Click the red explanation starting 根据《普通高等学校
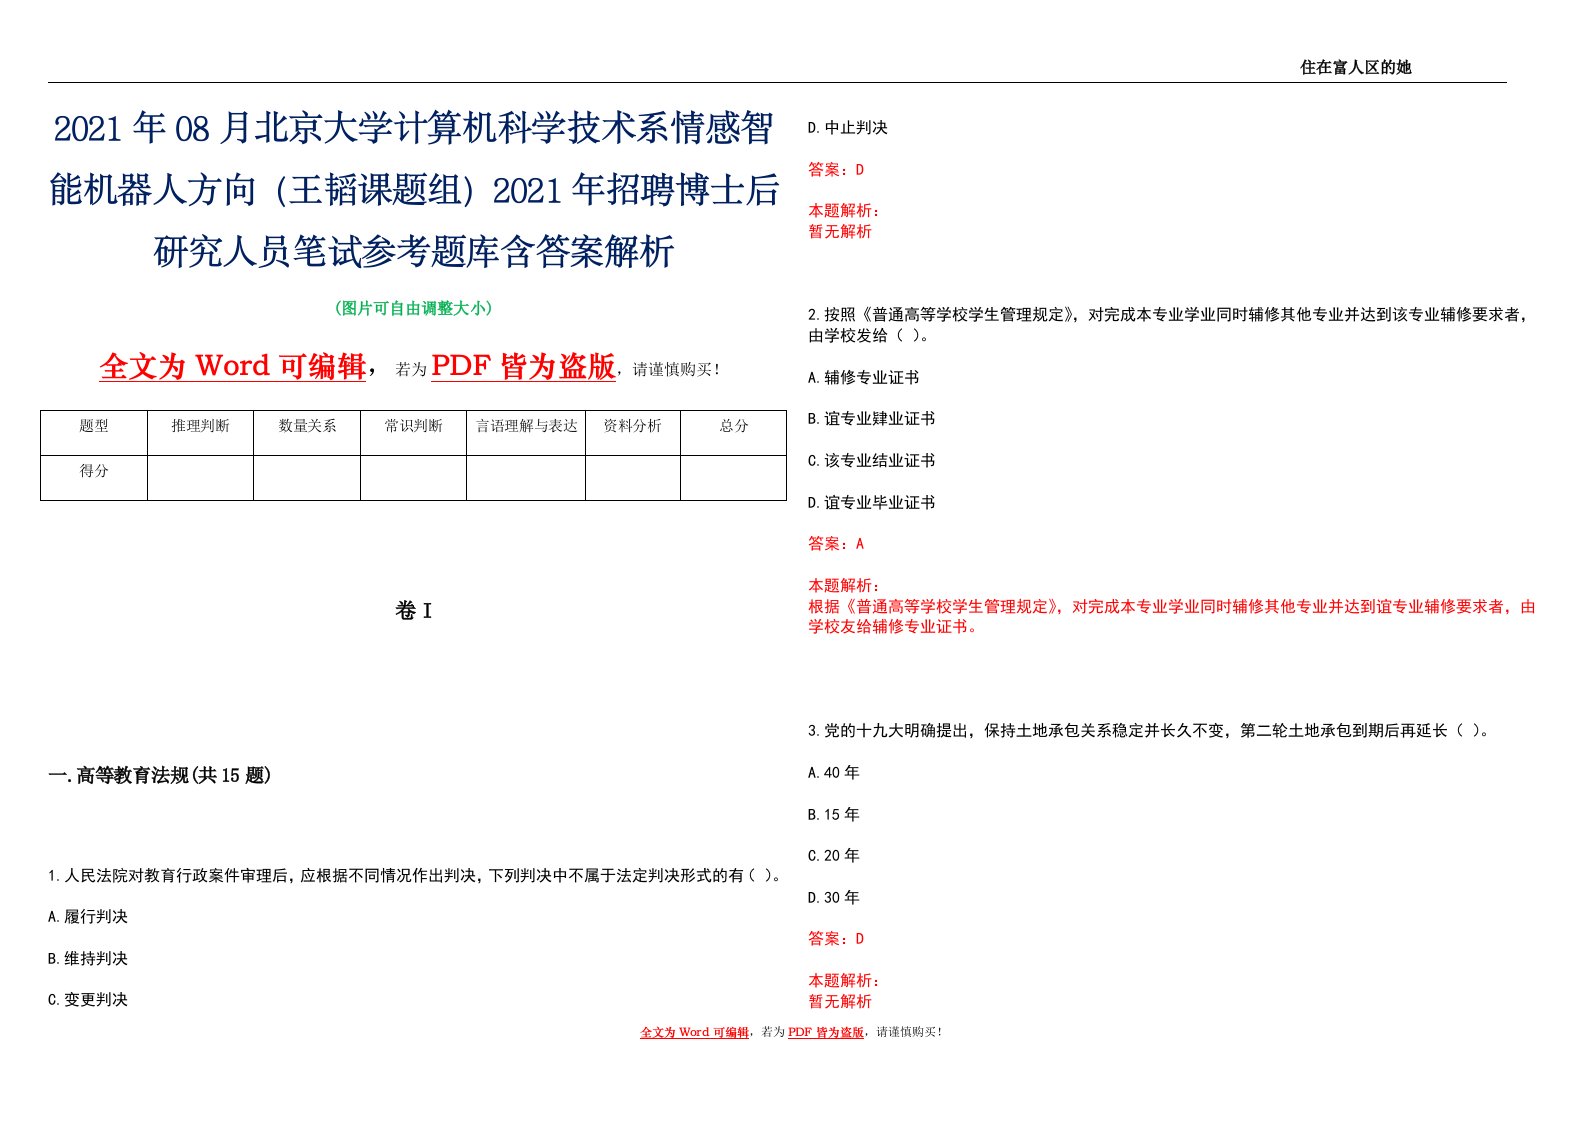 pos(1172,617)
